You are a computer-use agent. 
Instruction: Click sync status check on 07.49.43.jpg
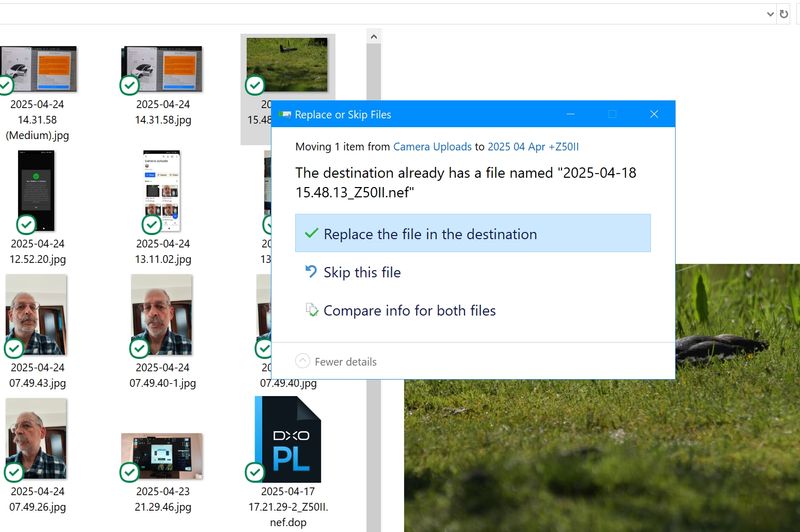click(x=15, y=348)
